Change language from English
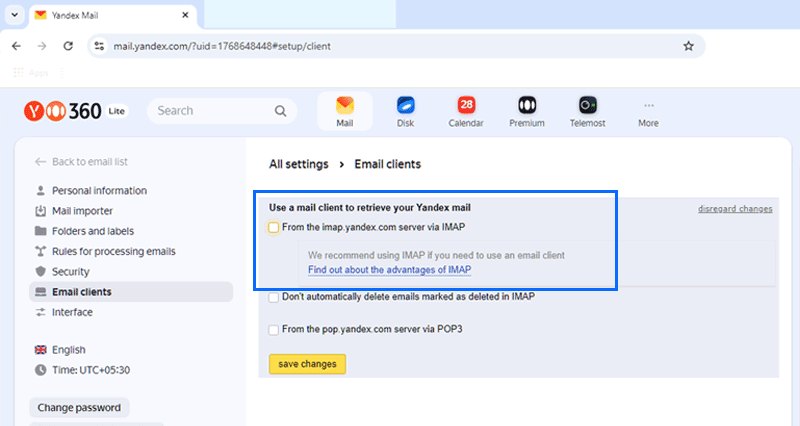Image resolution: width=800 pixels, height=426 pixels. pyautogui.click(x=68, y=350)
